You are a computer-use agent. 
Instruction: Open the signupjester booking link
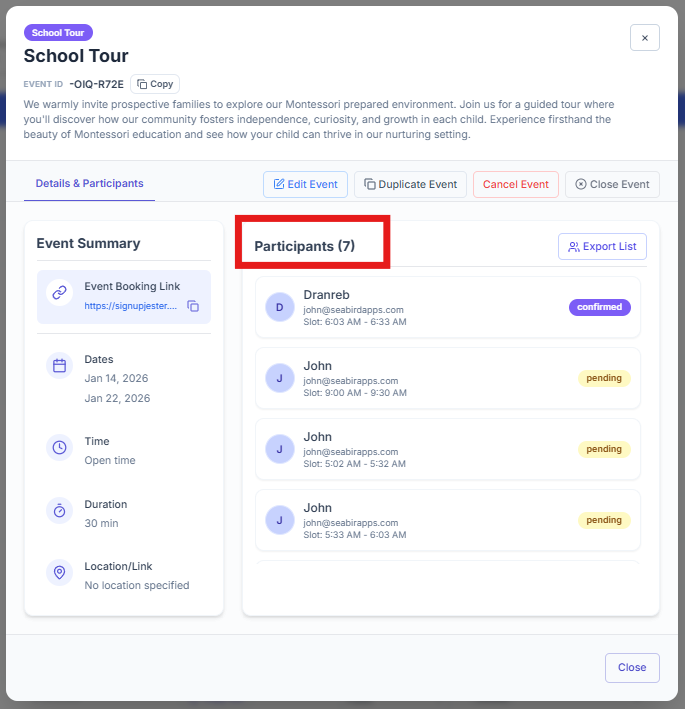131,306
